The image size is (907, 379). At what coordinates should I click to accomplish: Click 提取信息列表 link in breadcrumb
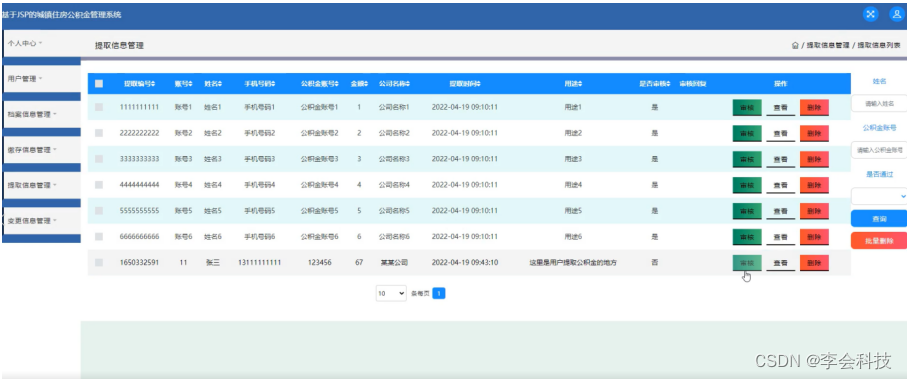pyautogui.click(x=879, y=45)
